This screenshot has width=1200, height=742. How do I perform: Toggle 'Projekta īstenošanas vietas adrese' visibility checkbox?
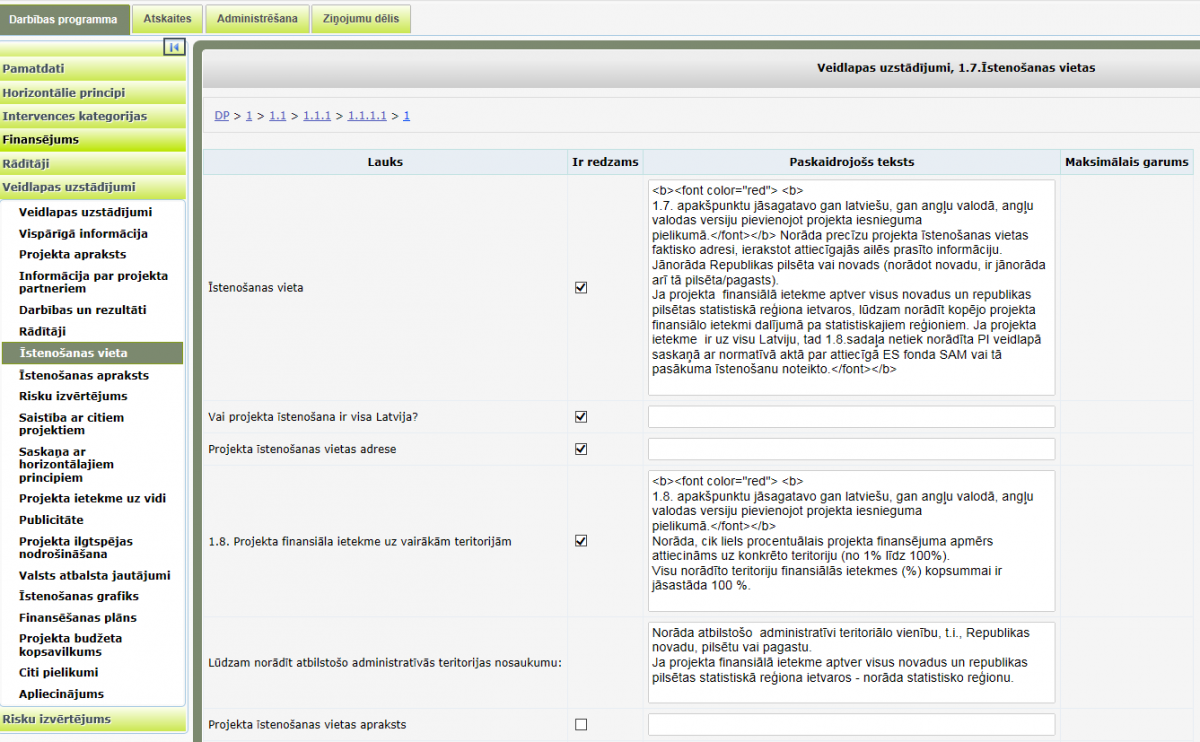tap(581, 449)
